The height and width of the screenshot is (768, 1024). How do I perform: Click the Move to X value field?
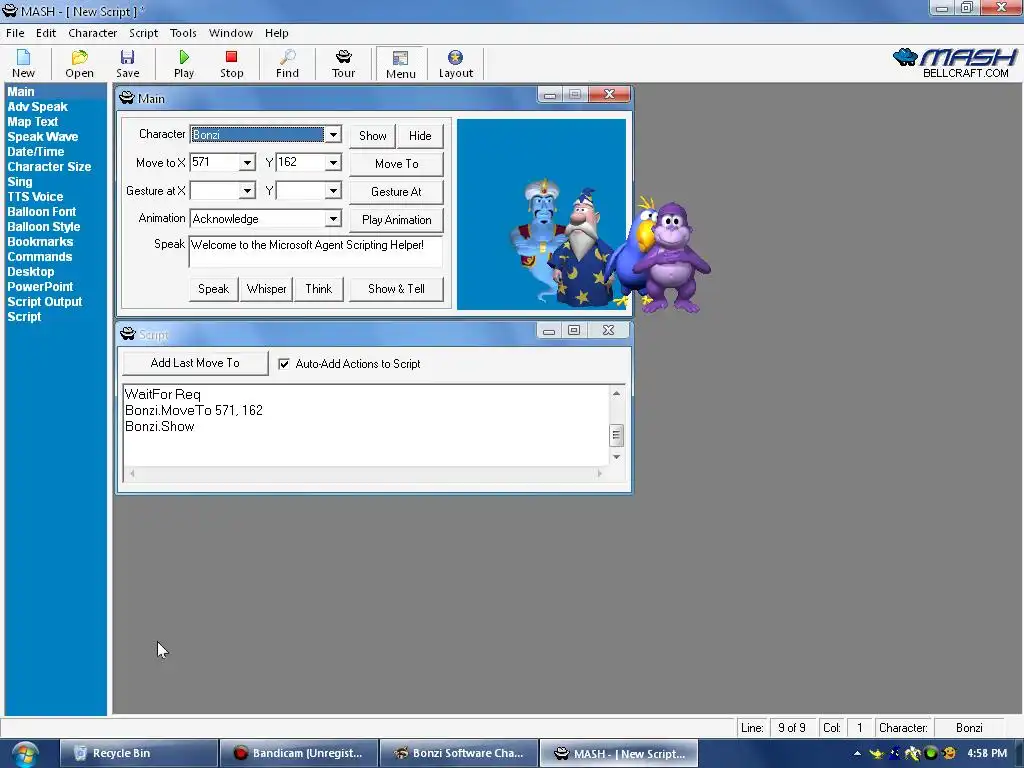214,163
